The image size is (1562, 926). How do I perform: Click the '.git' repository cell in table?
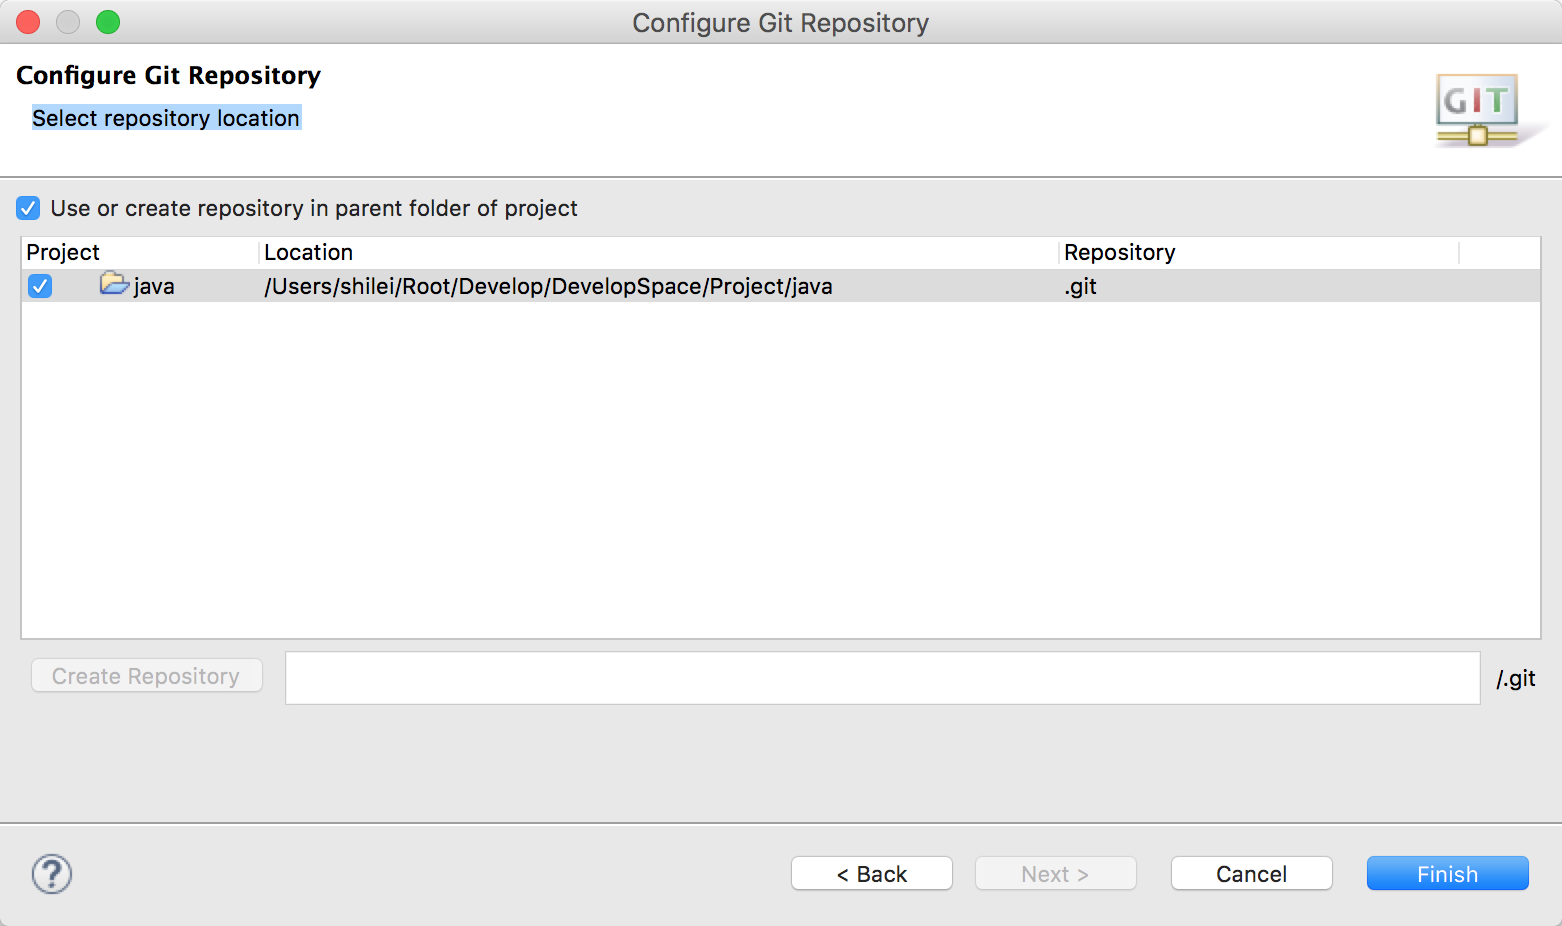coord(1080,286)
